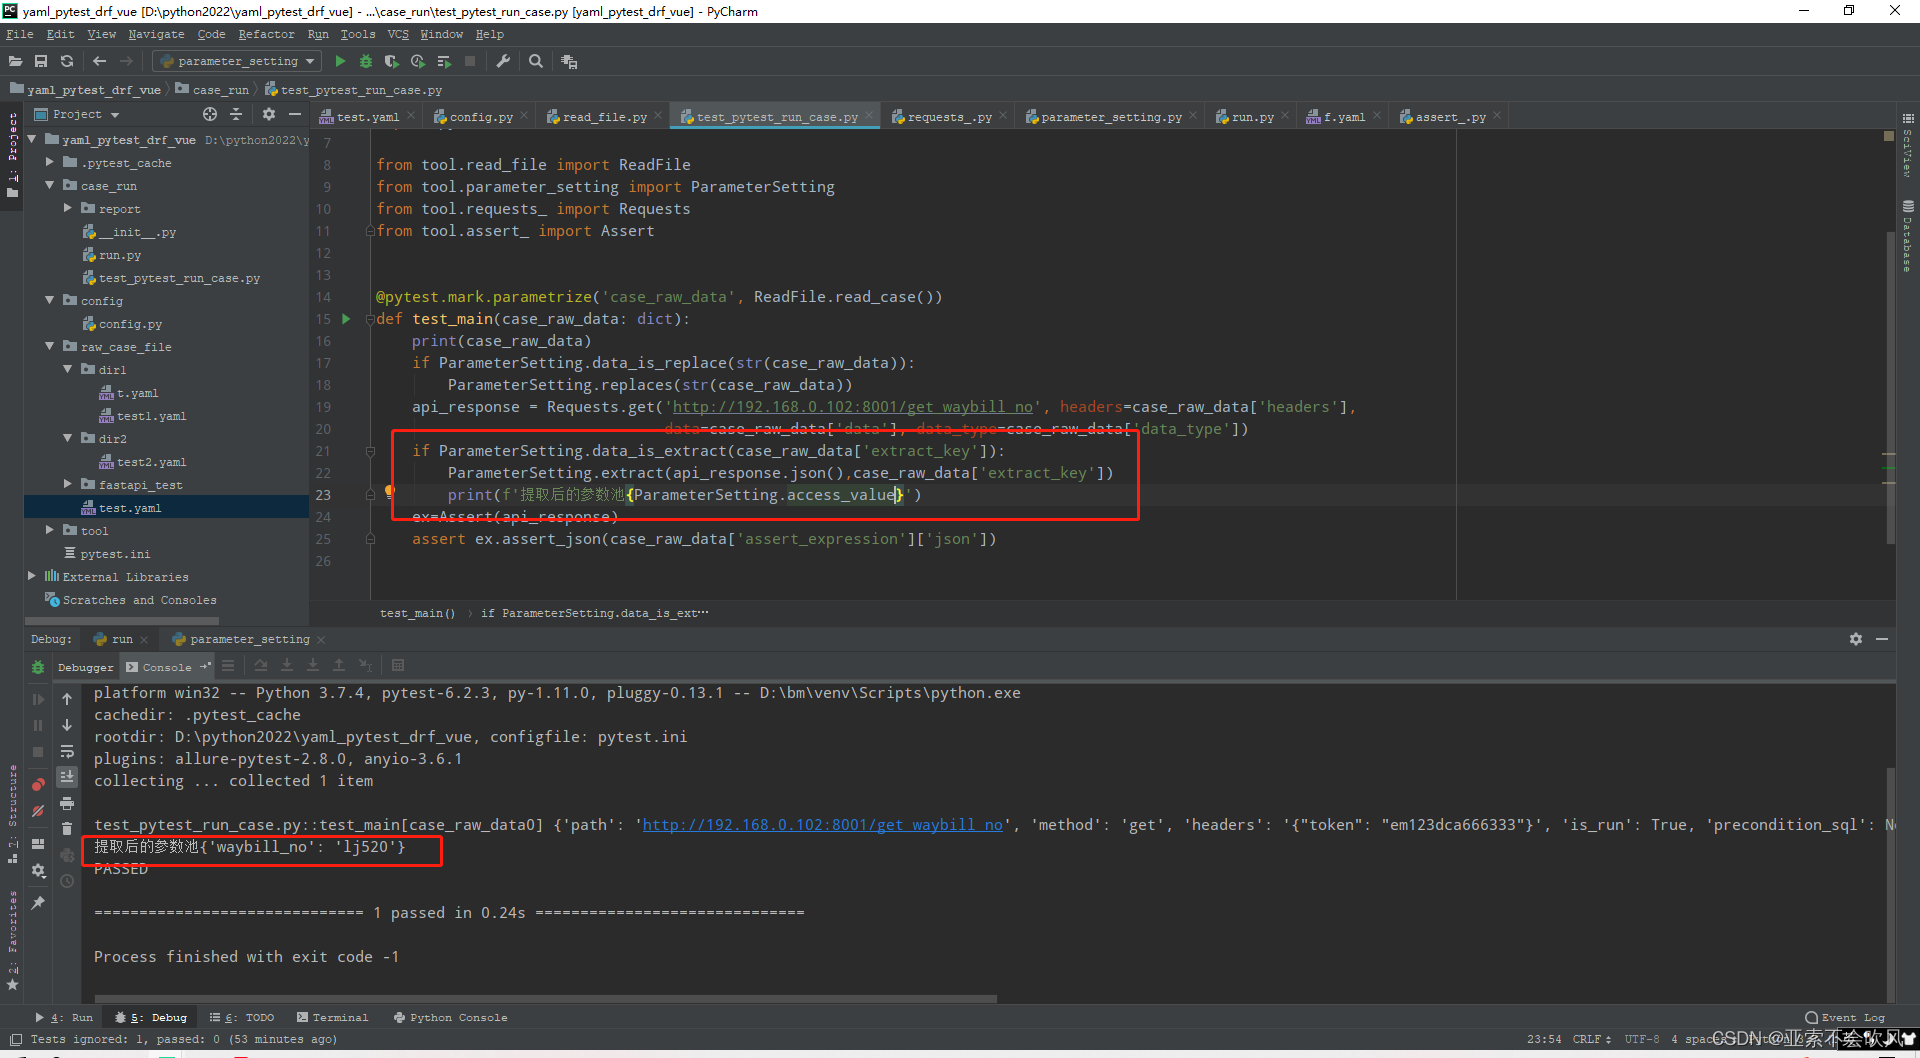Move down in console stack trace

click(x=67, y=725)
